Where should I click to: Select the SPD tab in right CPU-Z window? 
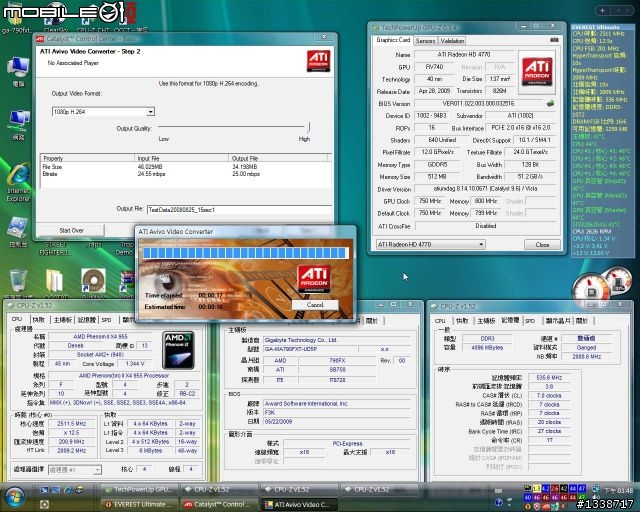[x=530, y=321]
